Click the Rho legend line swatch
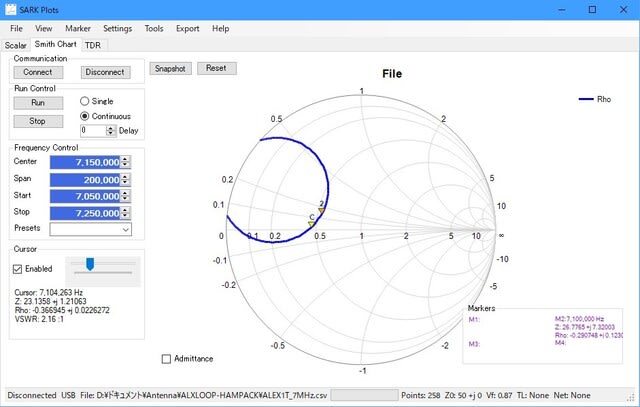The width and height of the screenshot is (640, 407). [586, 99]
